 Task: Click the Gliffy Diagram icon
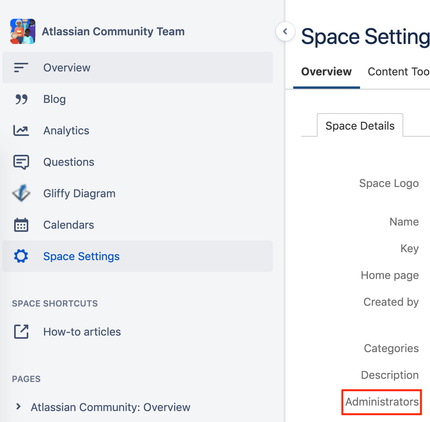[21, 193]
